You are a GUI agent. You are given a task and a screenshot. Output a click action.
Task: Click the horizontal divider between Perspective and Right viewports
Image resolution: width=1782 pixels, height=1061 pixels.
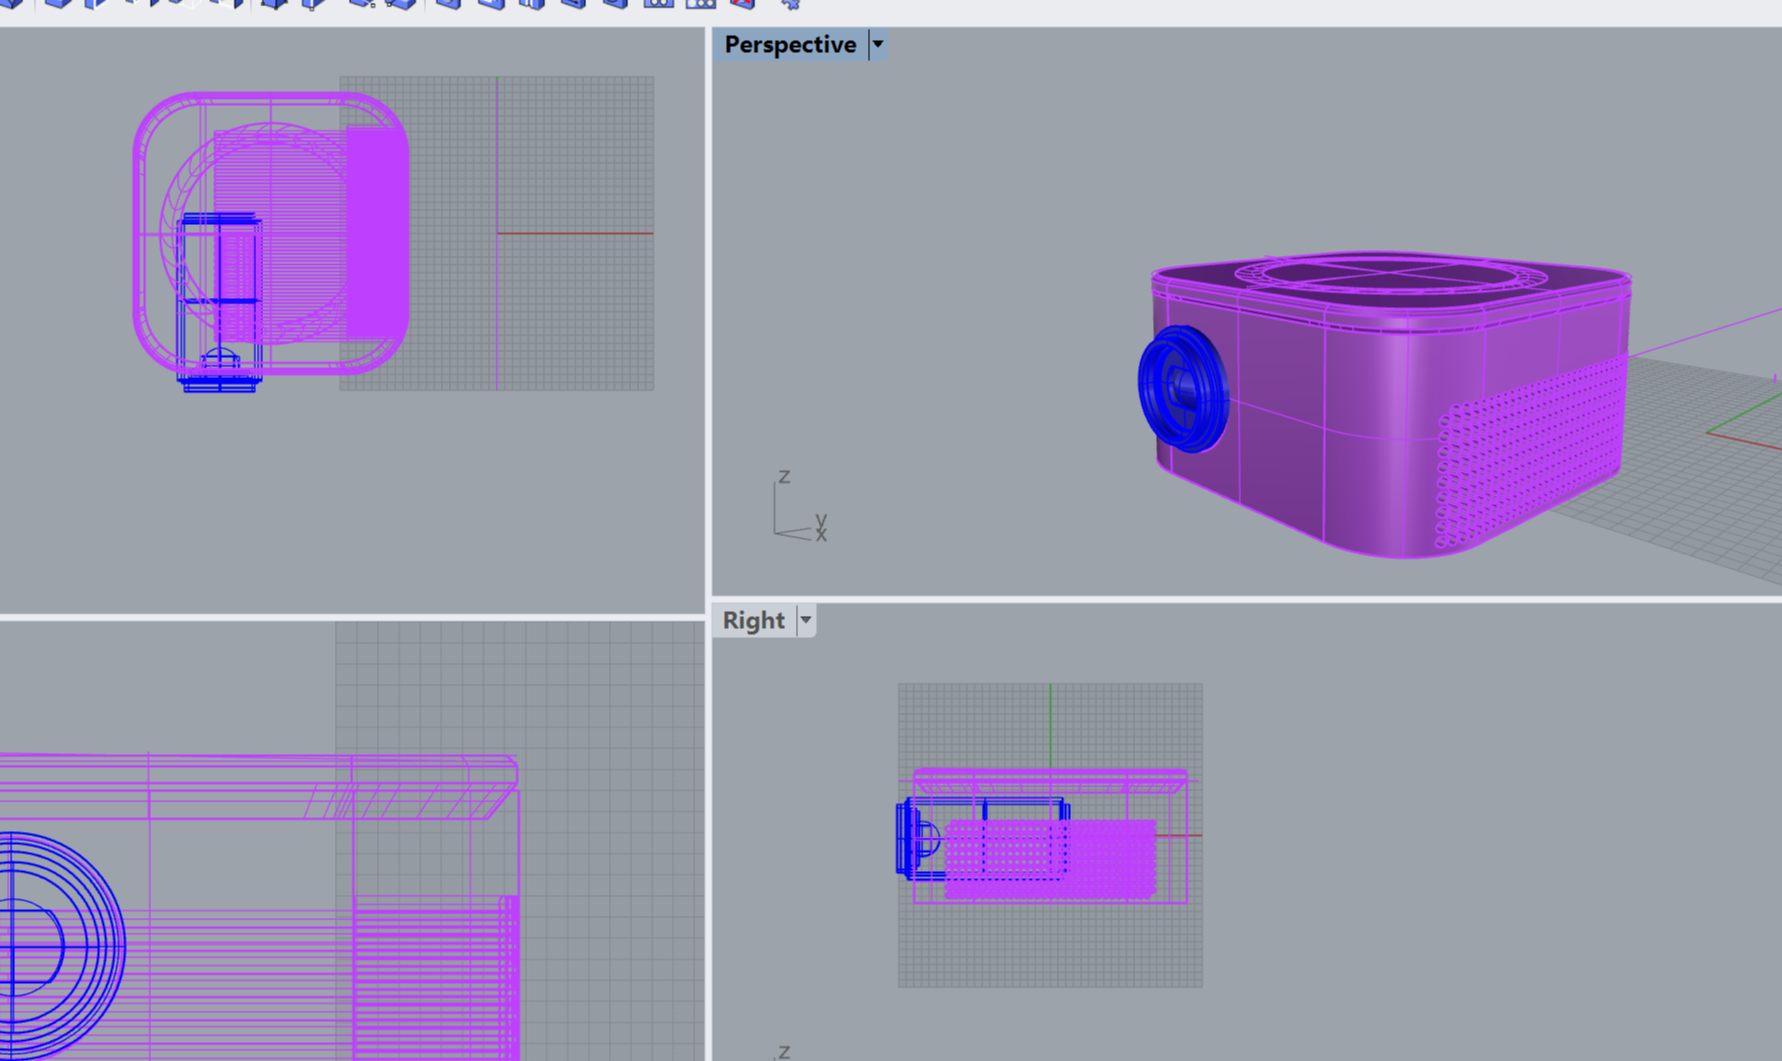coord(1245,599)
